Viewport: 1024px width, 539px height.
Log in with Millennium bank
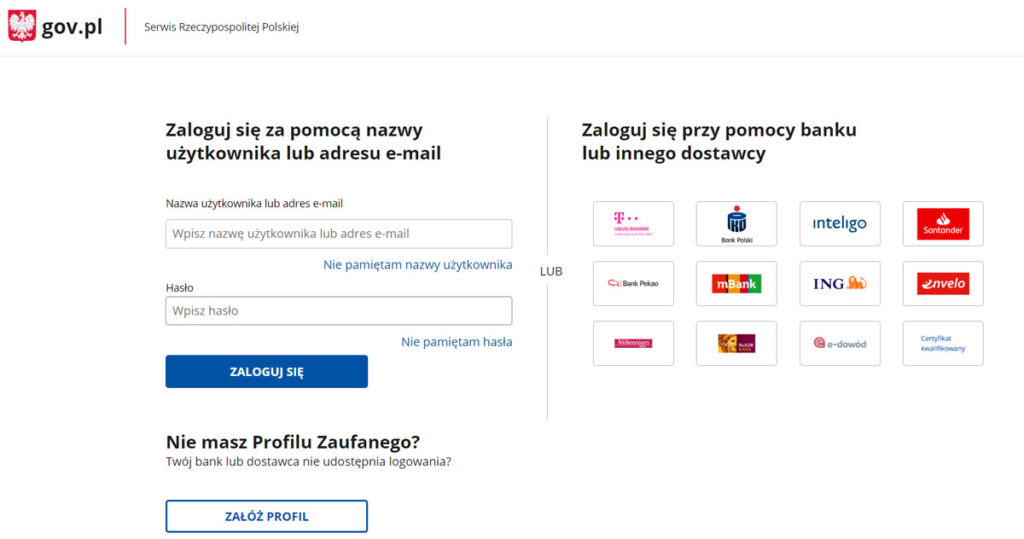click(633, 343)
